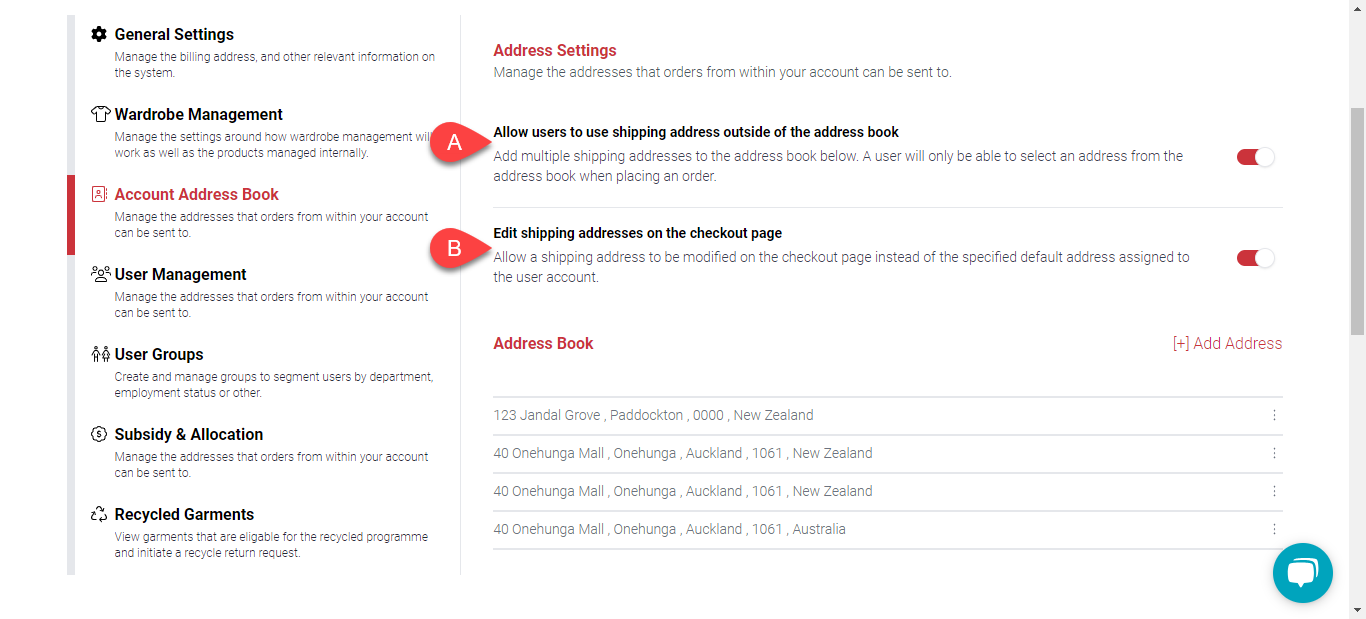This screenshot has height=619, width=1366.
Task: Toggle shipping address outside address book switch
Action: pos(1255,157)
